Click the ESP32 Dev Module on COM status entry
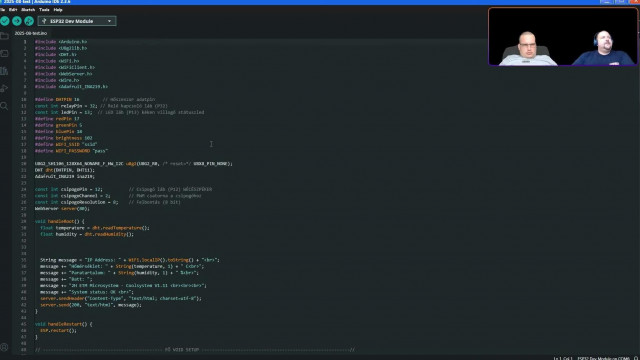Screen dimensions: 640x360 coord(603,358)
